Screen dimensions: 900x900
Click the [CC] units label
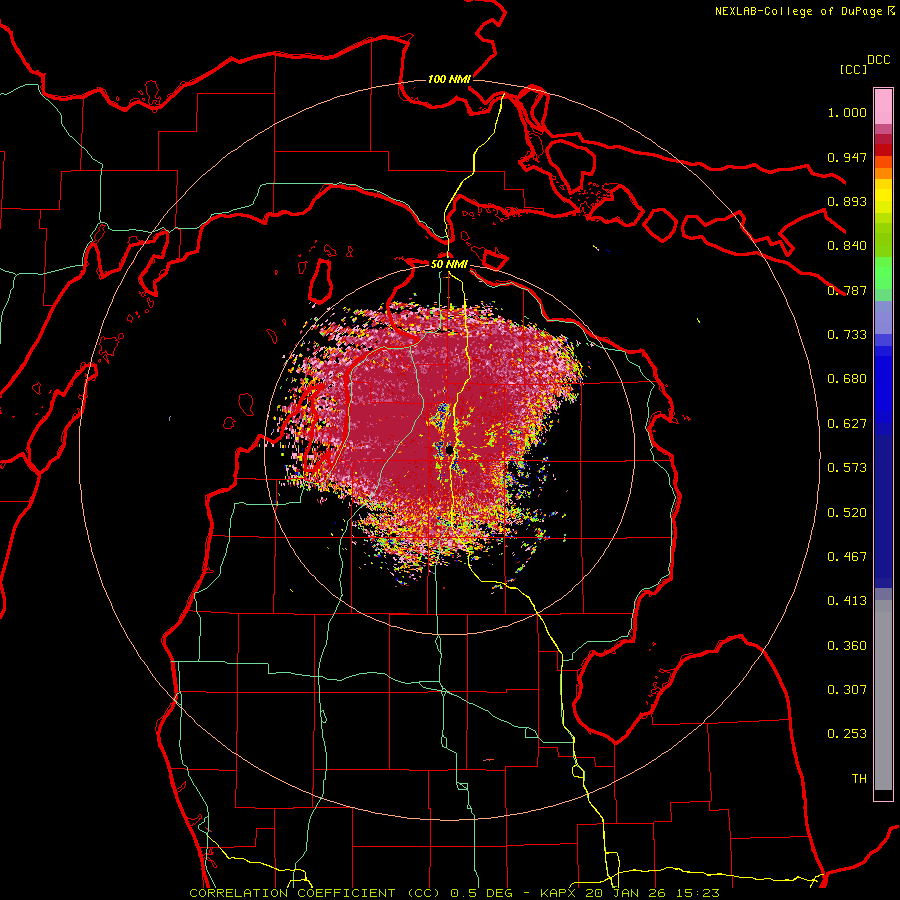click(x=854, y=69)
